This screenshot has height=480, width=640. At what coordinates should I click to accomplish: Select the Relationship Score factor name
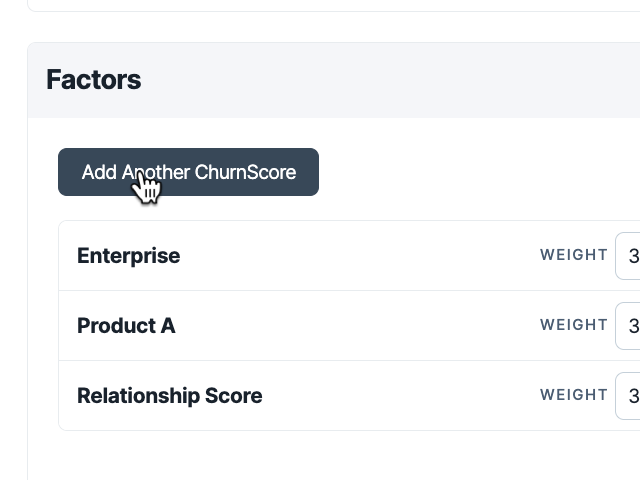pyautogui.click(x=170, y=396)
